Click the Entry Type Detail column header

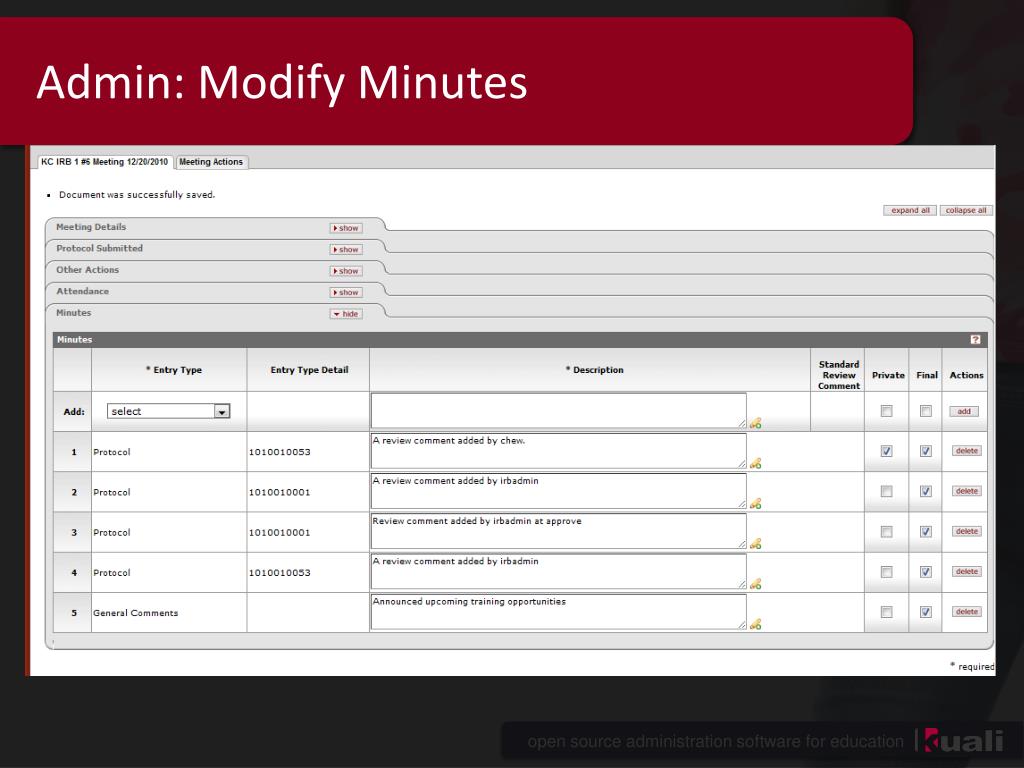(x=310, y=370)
